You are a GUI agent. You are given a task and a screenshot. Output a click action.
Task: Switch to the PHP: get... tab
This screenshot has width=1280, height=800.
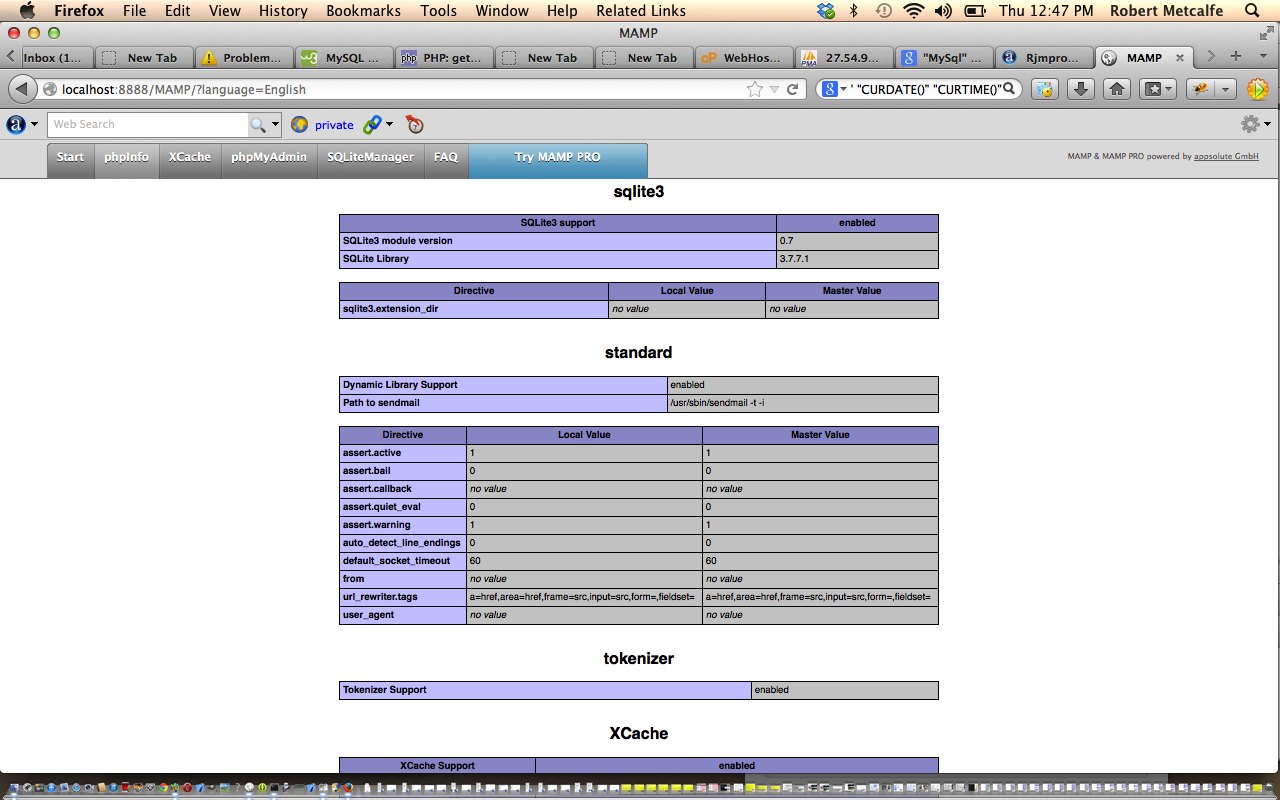[x=444, y=57]
